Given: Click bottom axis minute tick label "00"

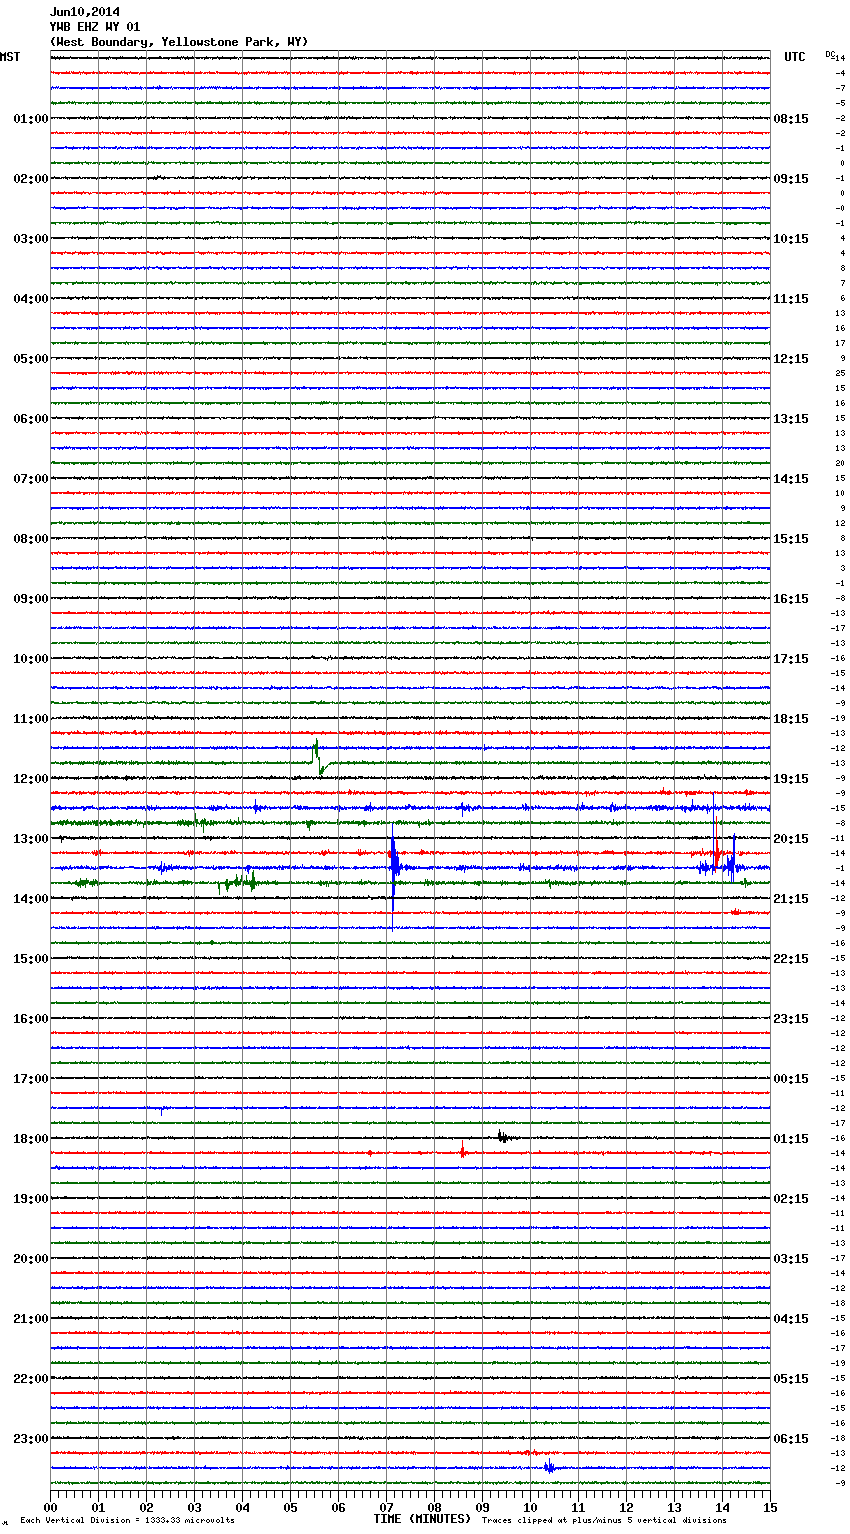Looking at the screenshot, I should (x=50, y=1507).
